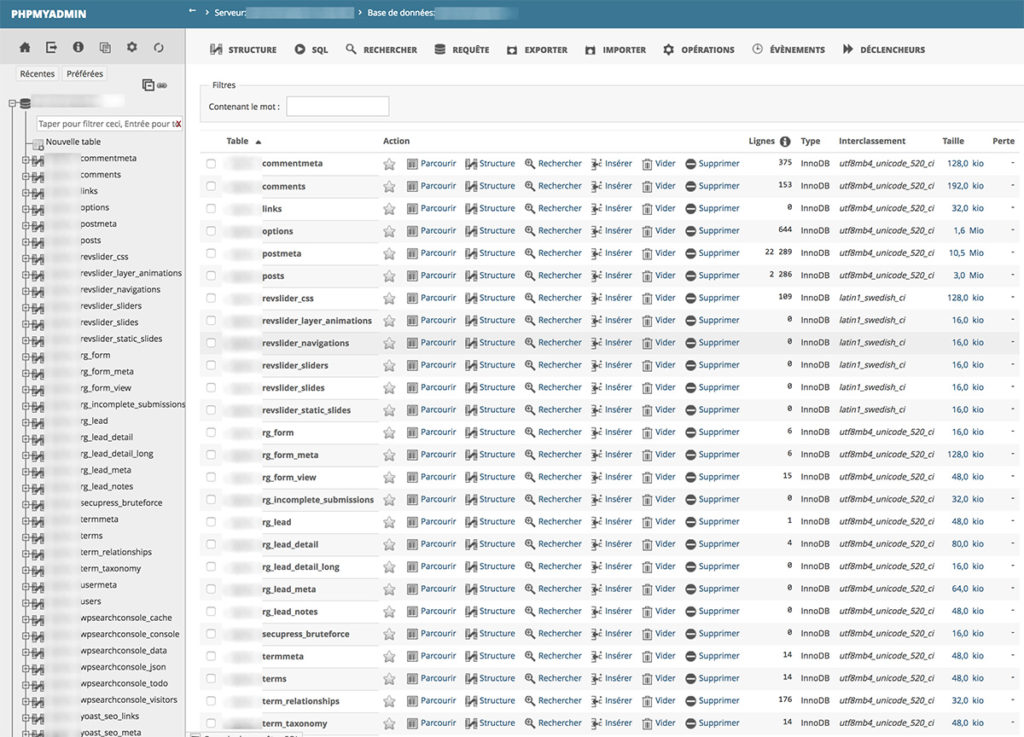This screenshot has height=737, width=1024.
Task: Select the revslider_navigations checkbox
Action: 211,343
